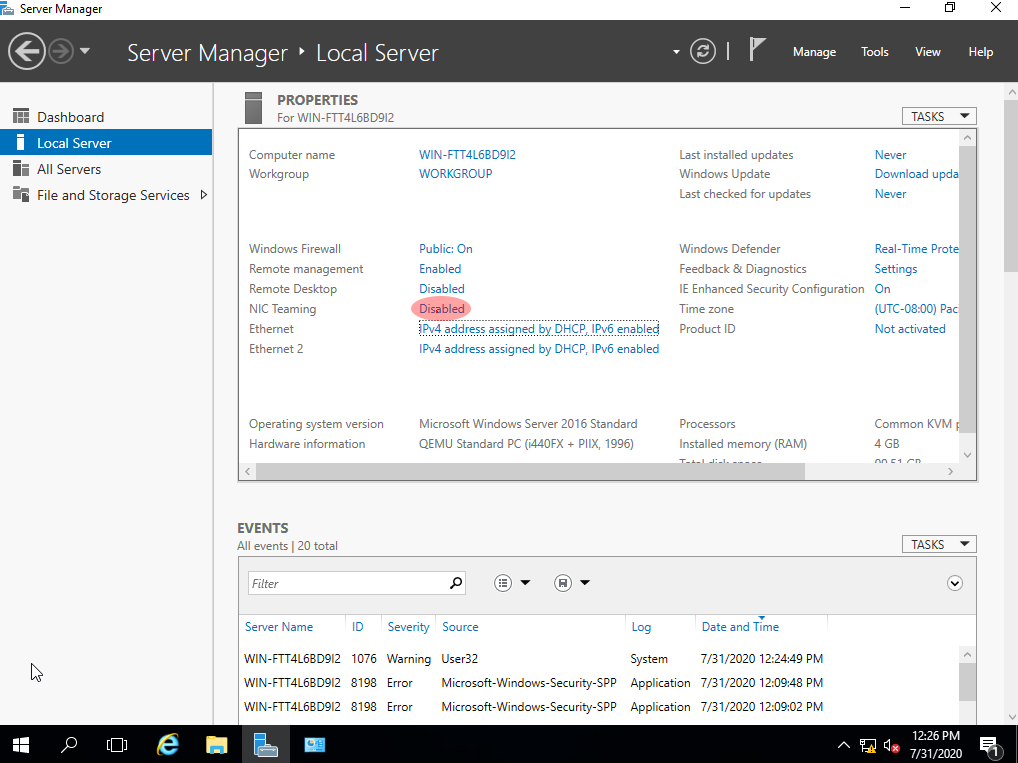Open the Properties TASKS dropdown
This screenshot has width=1018, height=763.
[x=938, y=115]
